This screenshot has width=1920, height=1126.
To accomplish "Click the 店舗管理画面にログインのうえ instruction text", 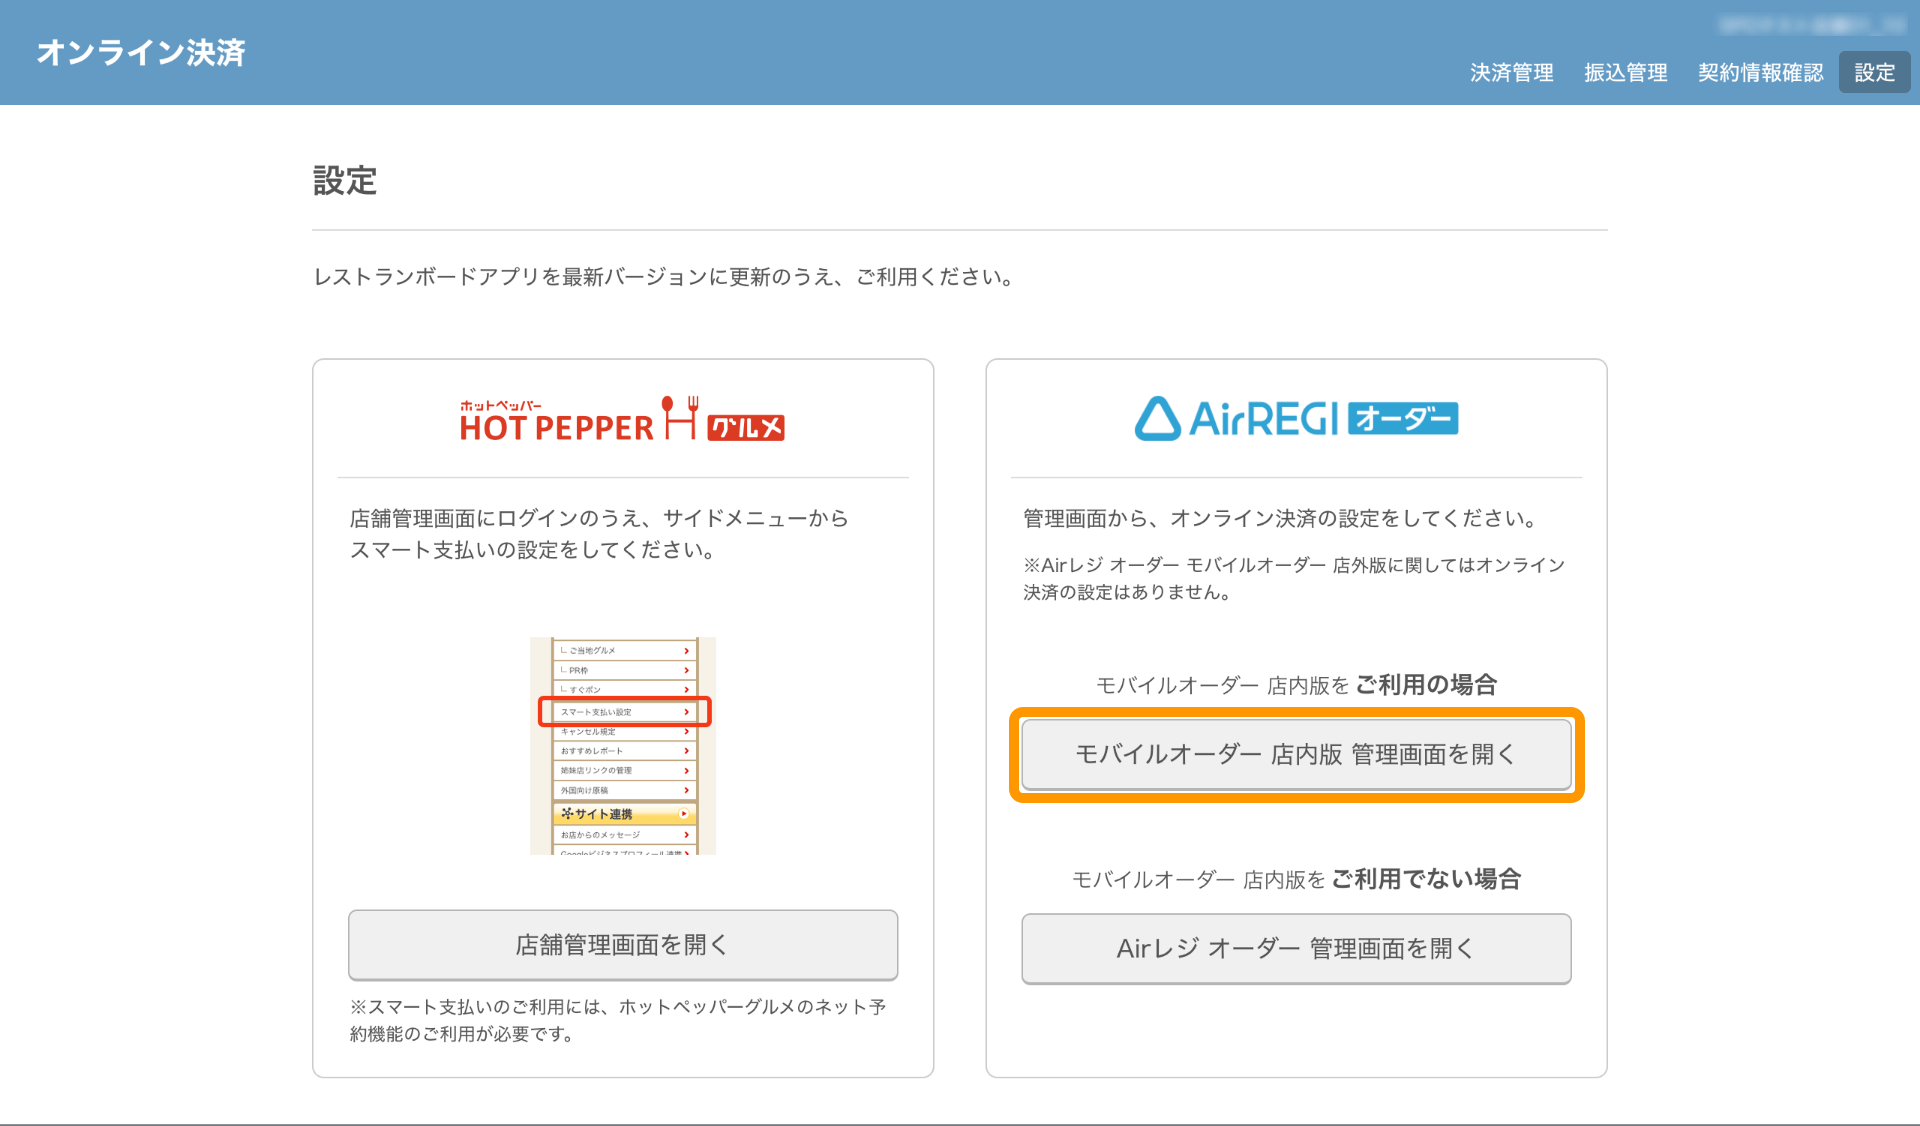I will point(599,534).
